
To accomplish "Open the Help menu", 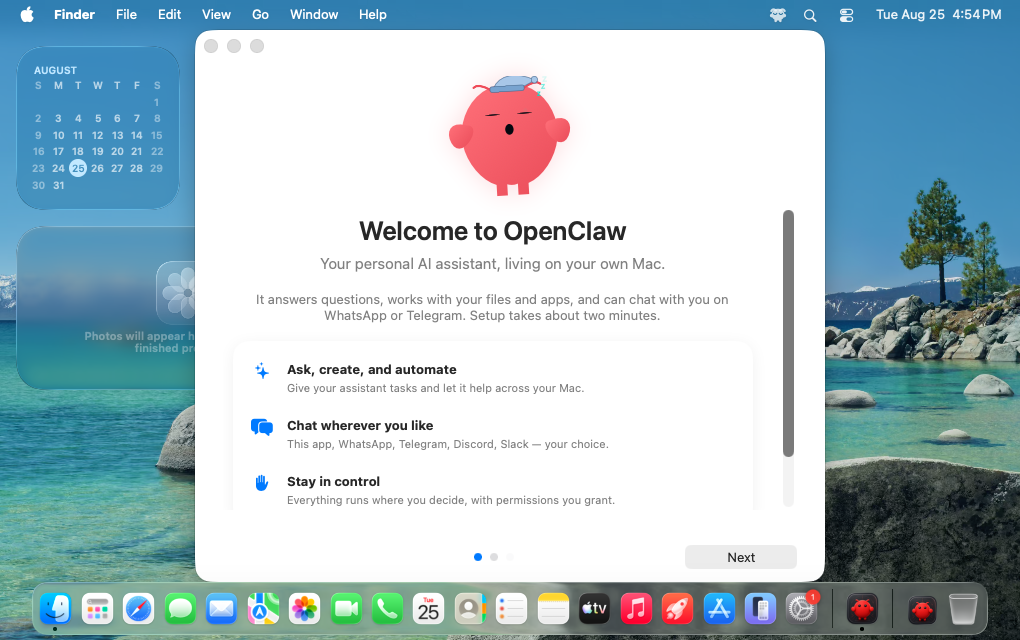I will (x=373, y=14).
